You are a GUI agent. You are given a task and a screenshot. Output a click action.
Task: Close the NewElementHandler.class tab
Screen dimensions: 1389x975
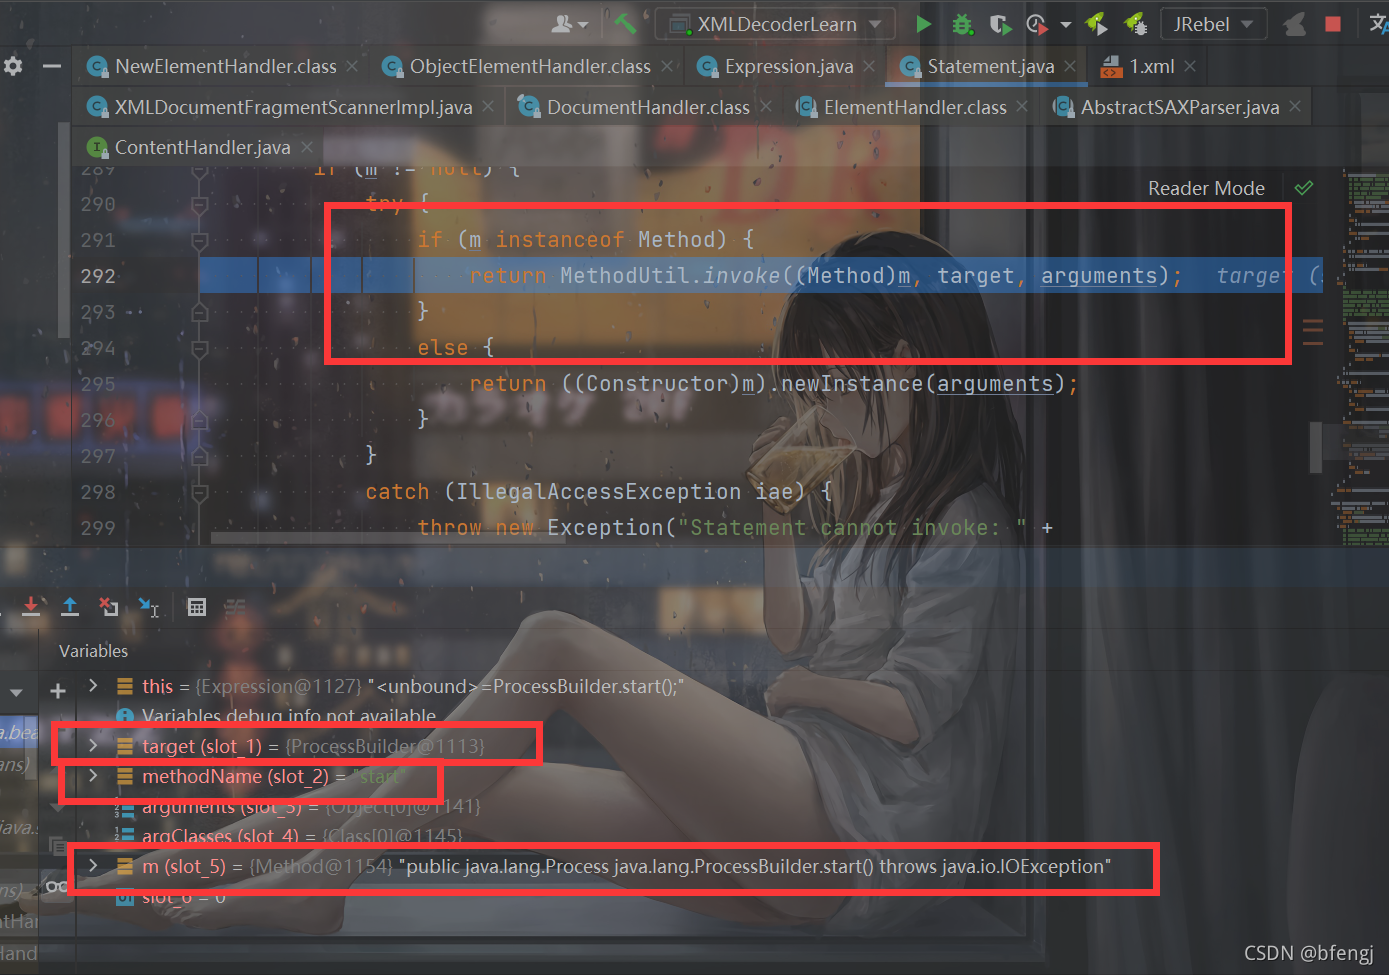(x=352, y=66)
